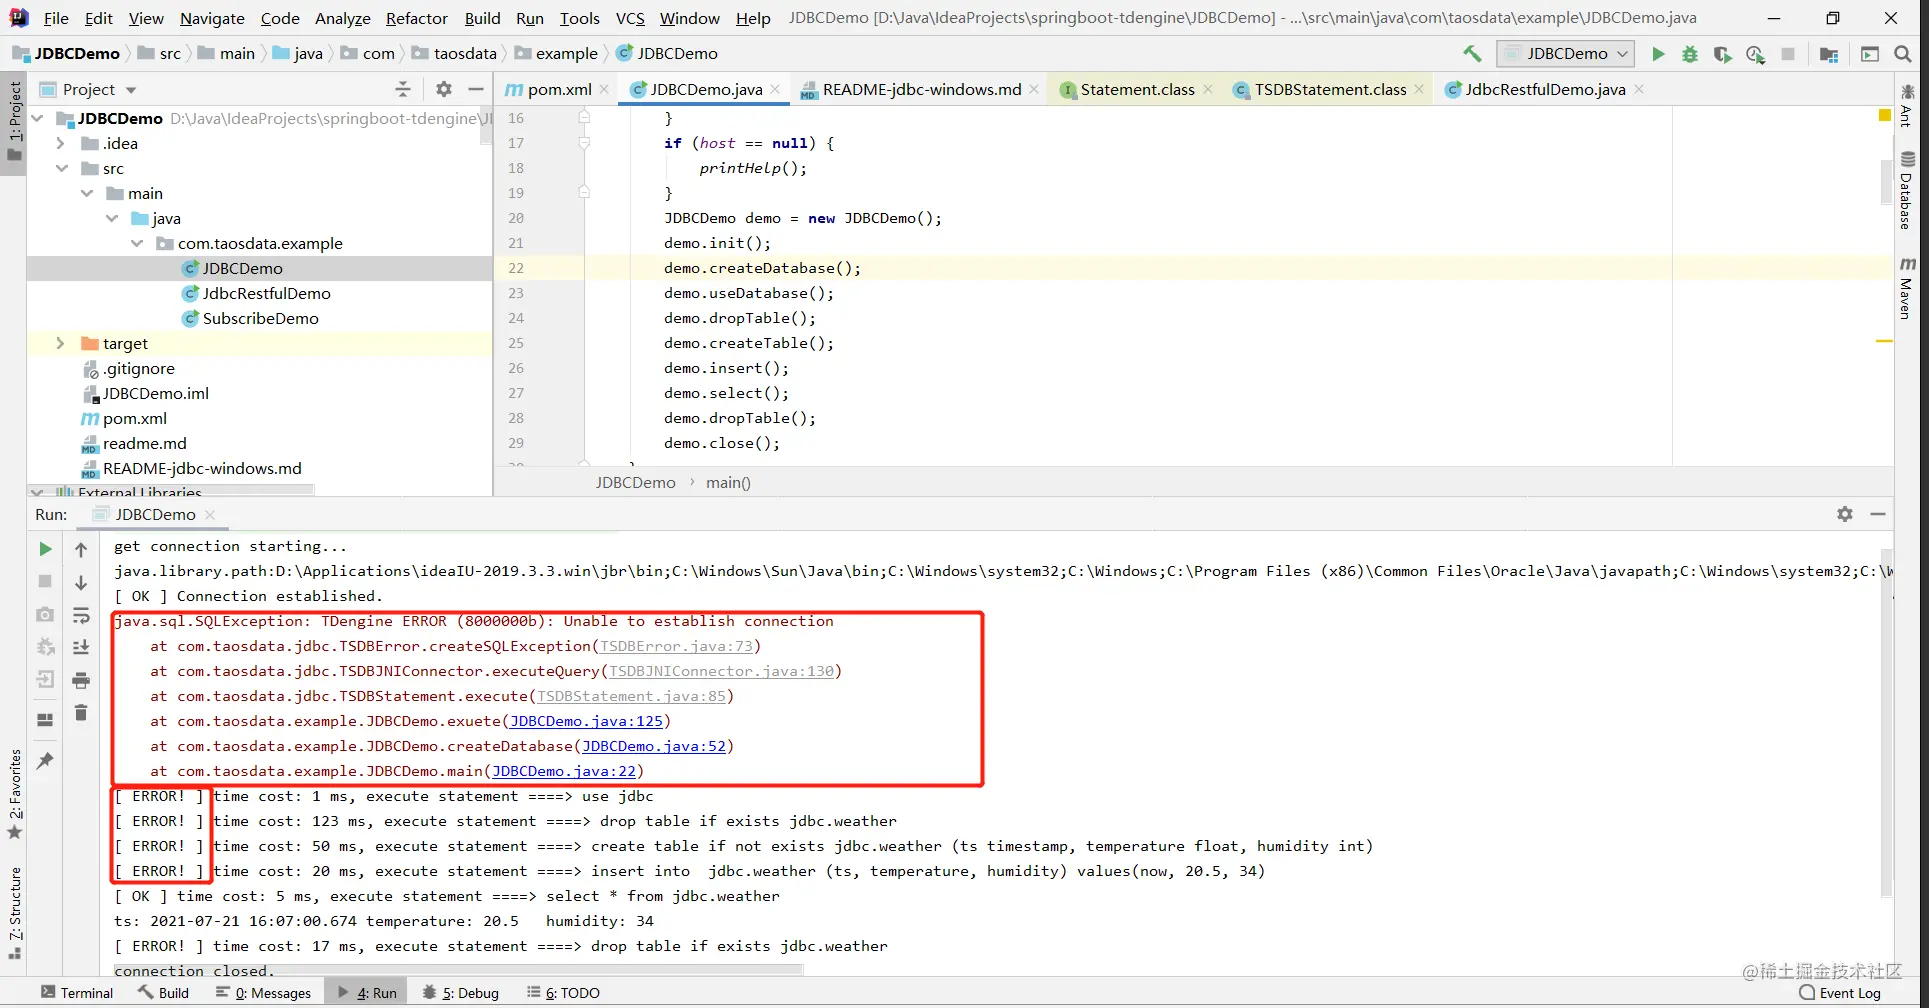The width and height of the screenshot is (1929, 1008).
Task: Move up the stack trace arrow
Action: [x=81, y=549]
